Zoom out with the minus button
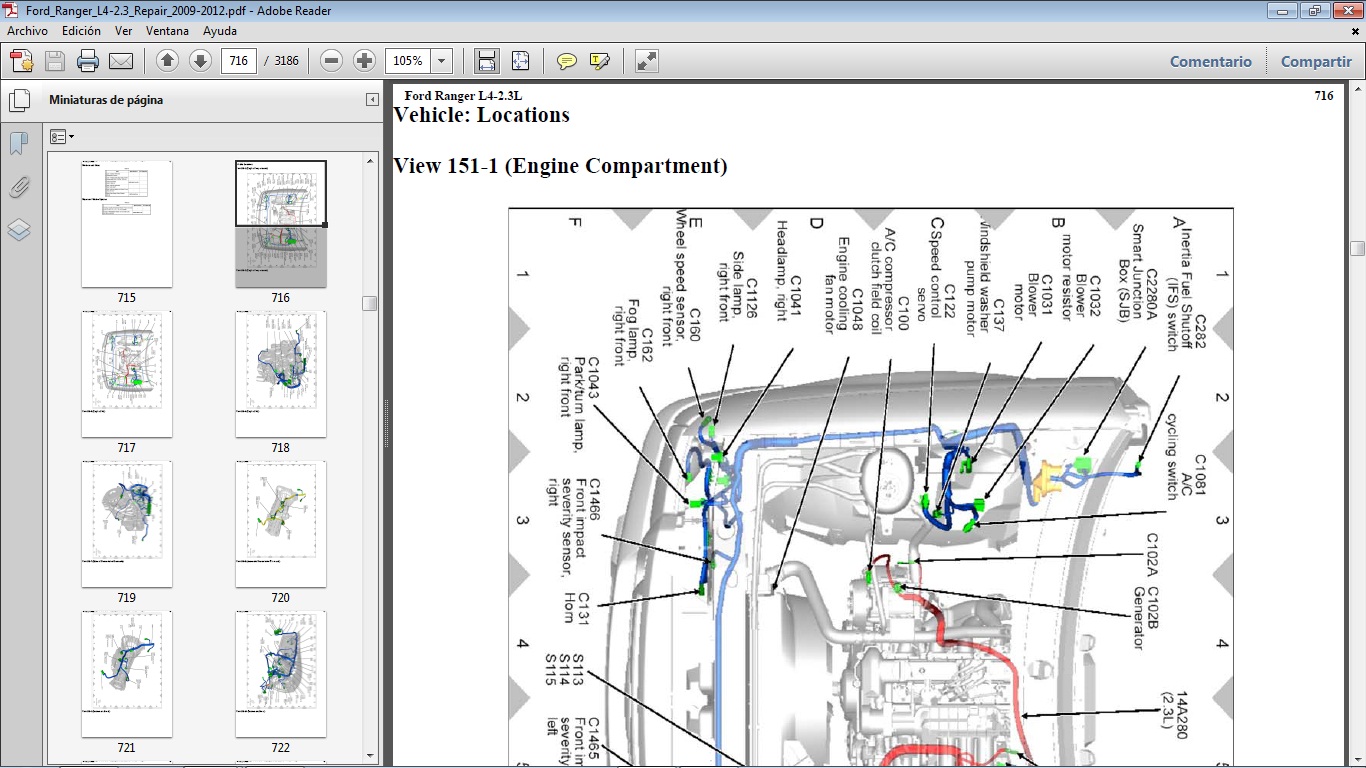 (x=332, y=61)
